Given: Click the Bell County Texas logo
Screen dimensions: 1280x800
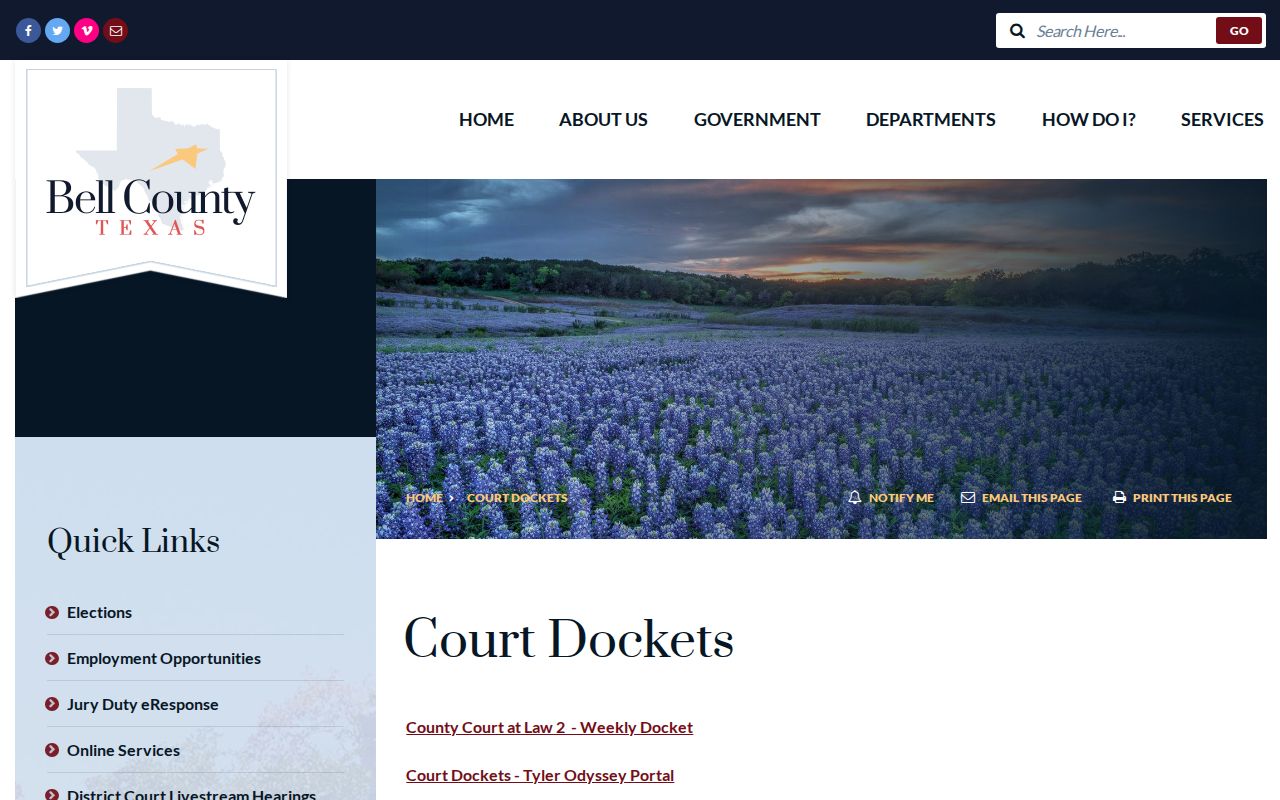Looking at the screenshot, I should (x=151, y=178).
